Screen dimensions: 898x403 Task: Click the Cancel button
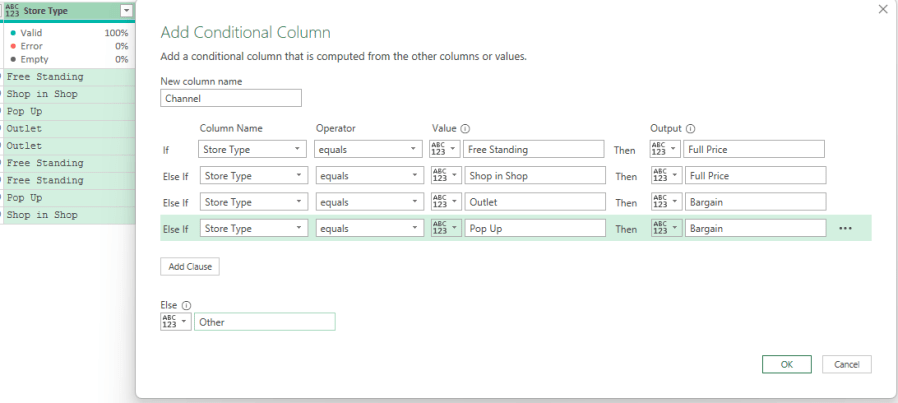(x=847, y=364)
